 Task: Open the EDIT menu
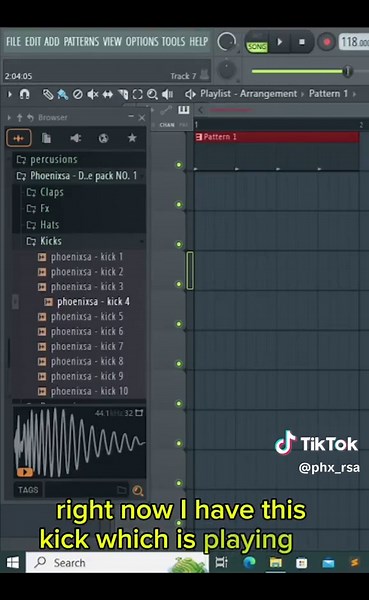(x=33, y=41)
